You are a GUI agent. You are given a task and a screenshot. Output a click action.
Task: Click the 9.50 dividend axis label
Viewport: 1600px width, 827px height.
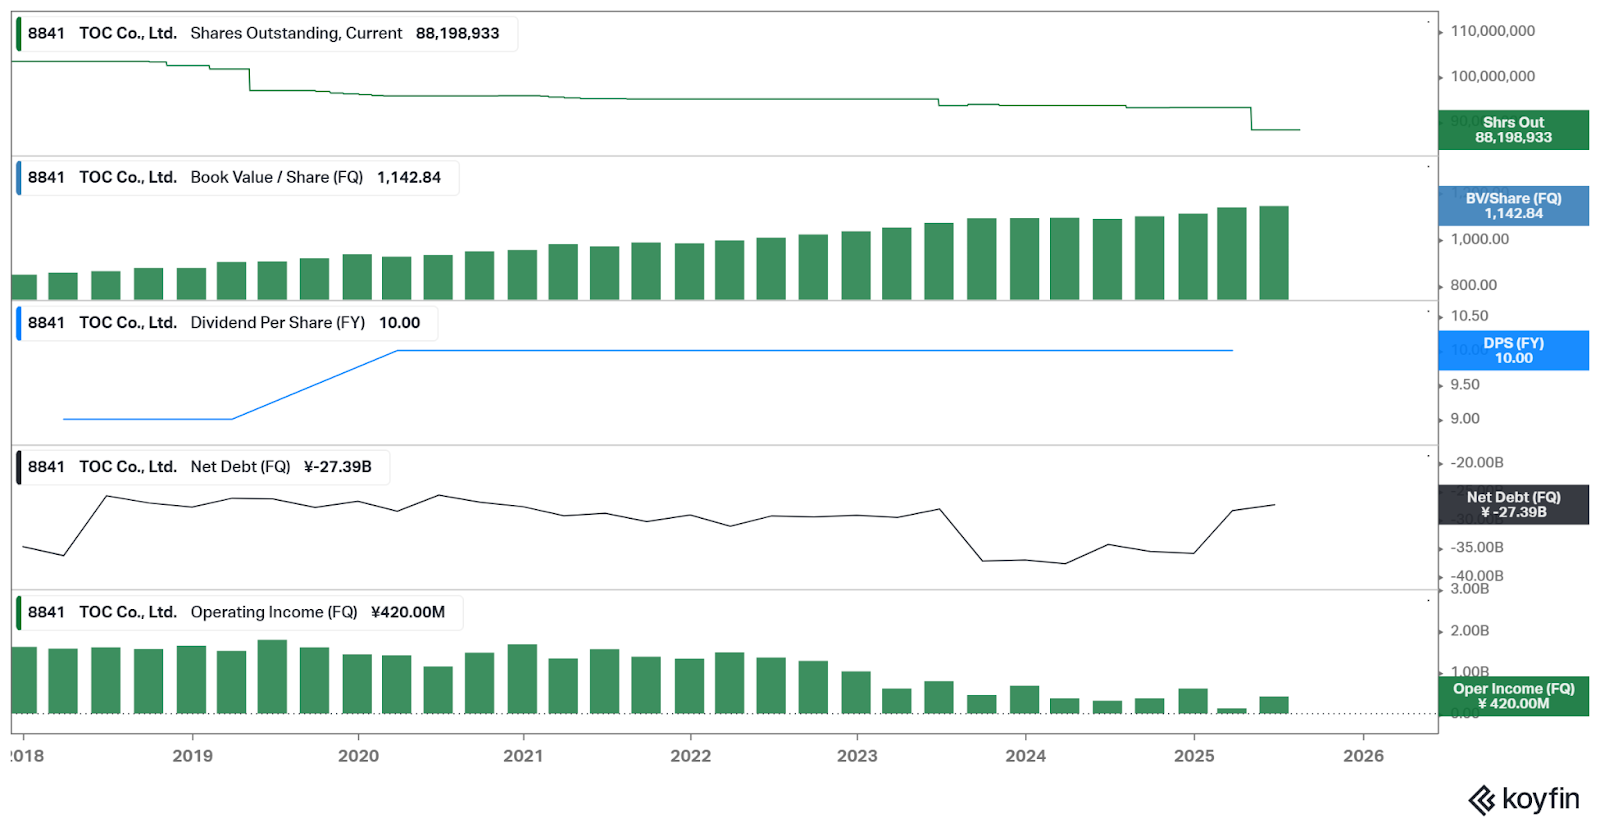1465,385
